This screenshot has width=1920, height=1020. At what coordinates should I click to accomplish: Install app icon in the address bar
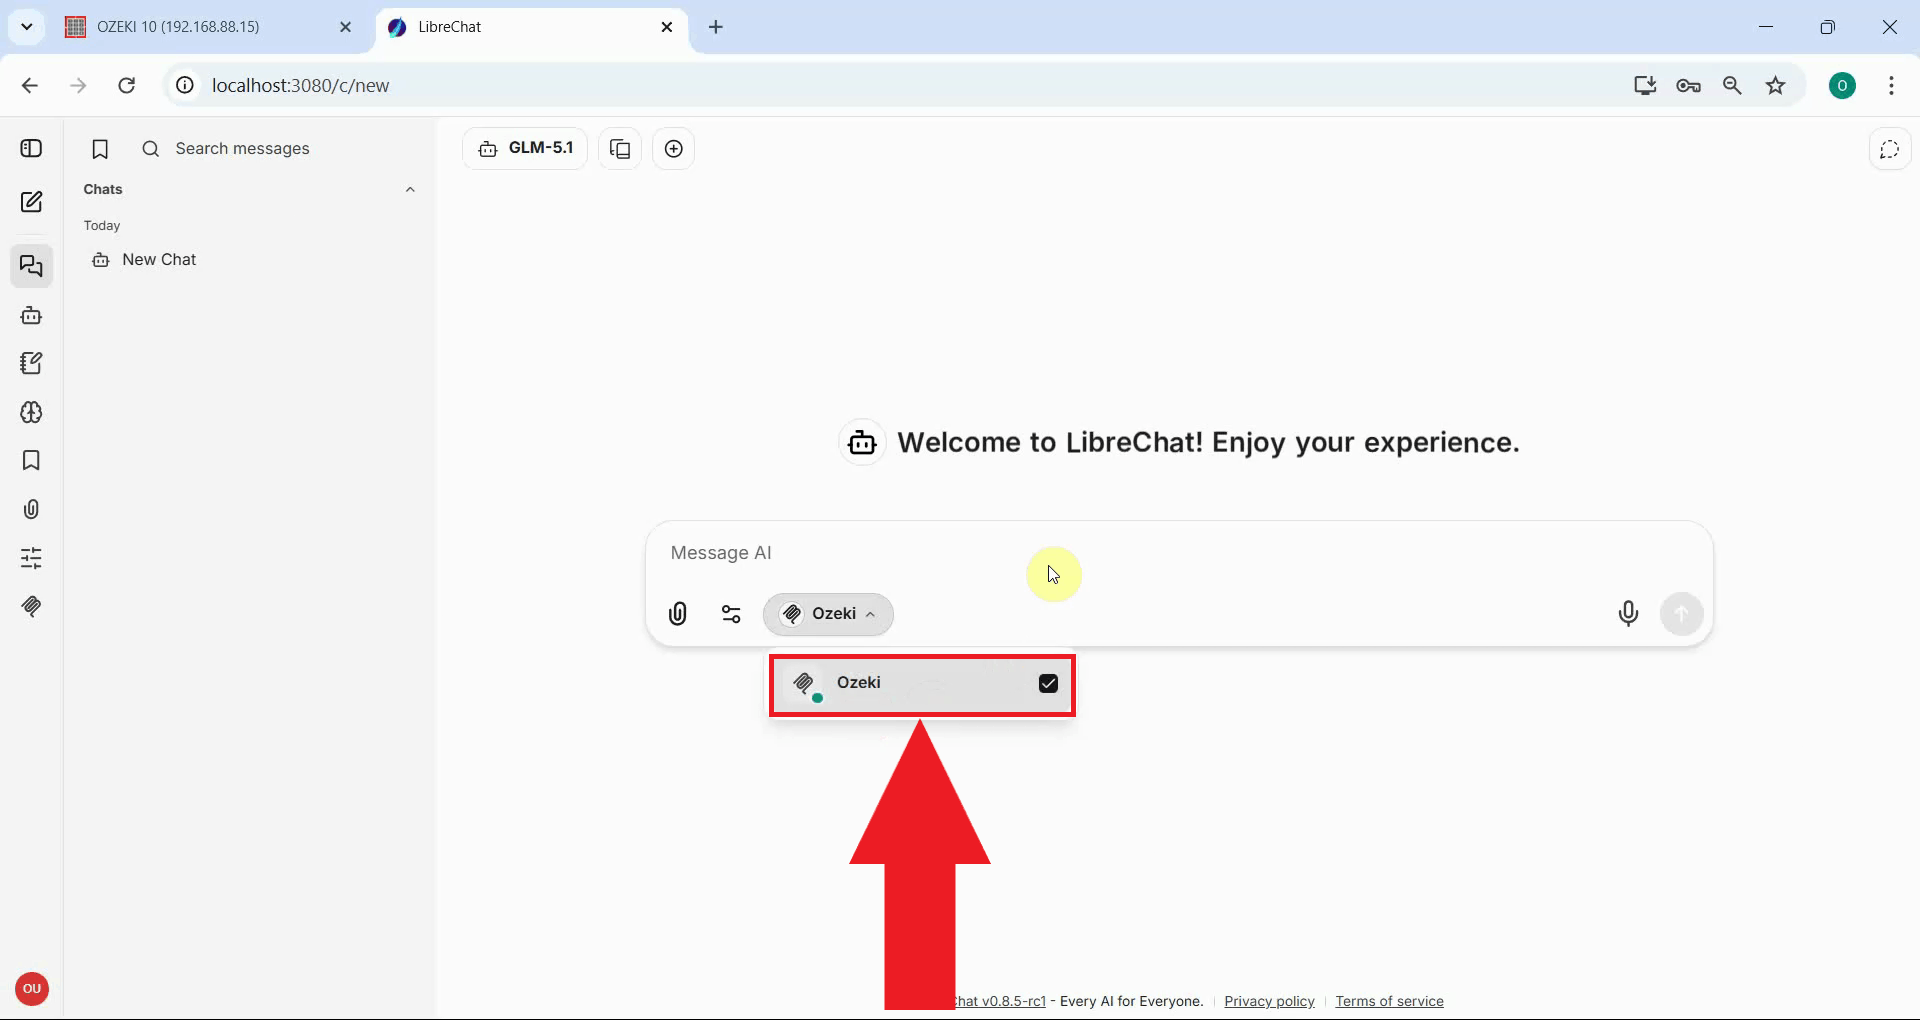(x=1645, y=86)
